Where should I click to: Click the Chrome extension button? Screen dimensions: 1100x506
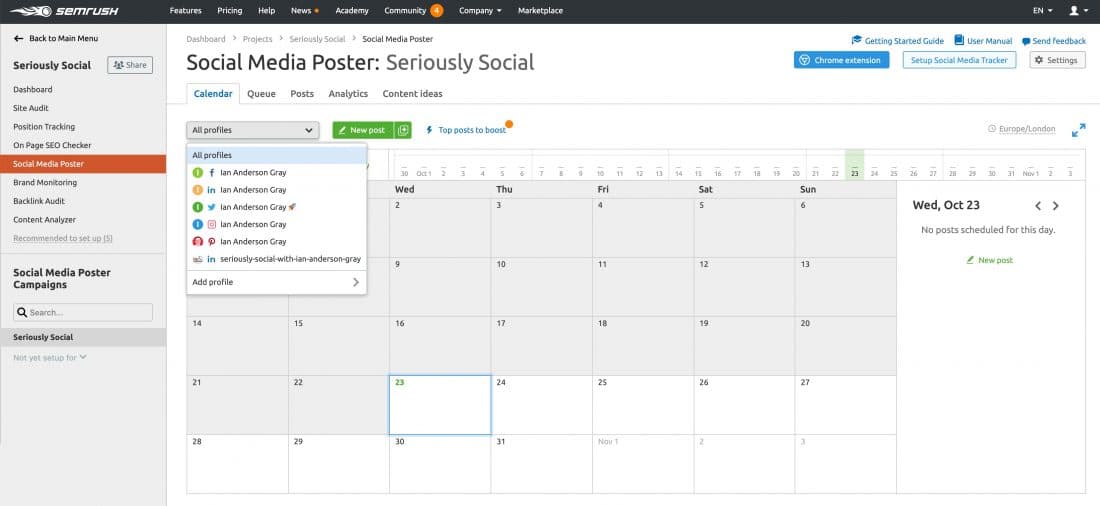coord(841,60)
